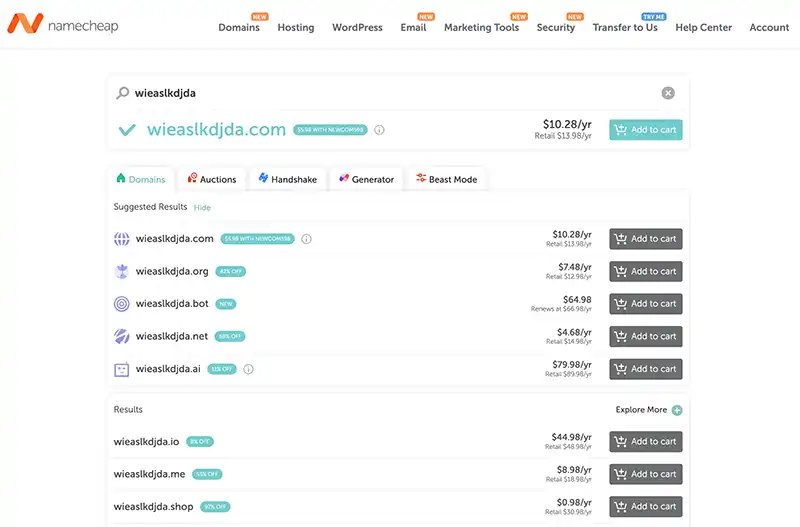Add wieaslkdjda.bot to cart
The width and height of the screenshot is (800, 527).
coord(645,304)
